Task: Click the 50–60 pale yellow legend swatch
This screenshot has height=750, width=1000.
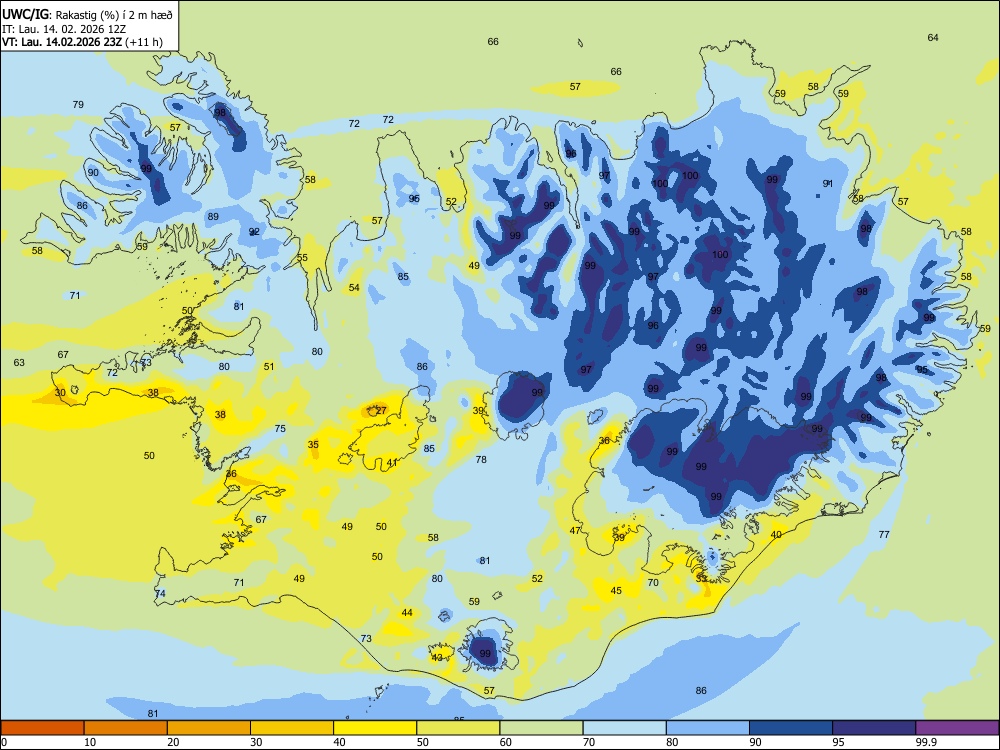Action: pyautogui.click(x=458, y=728)
